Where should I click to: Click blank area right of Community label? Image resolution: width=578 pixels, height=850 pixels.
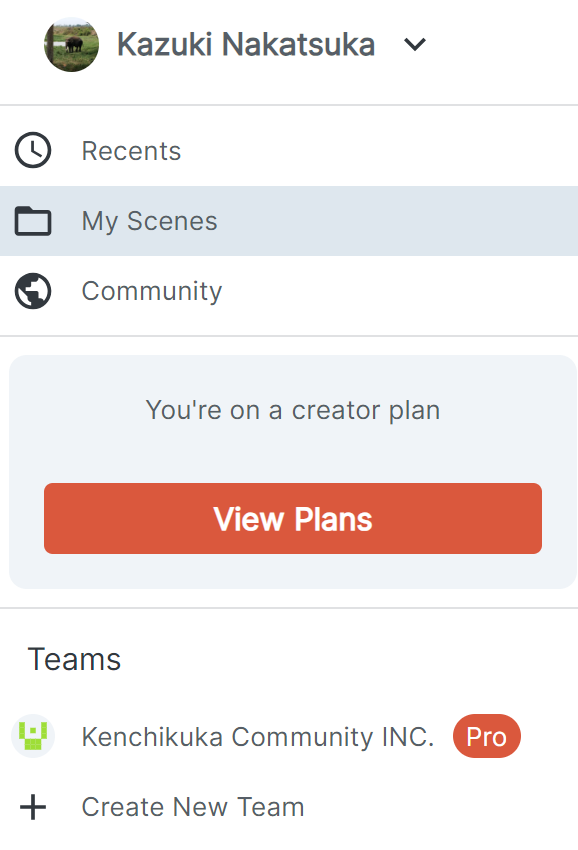399,292
